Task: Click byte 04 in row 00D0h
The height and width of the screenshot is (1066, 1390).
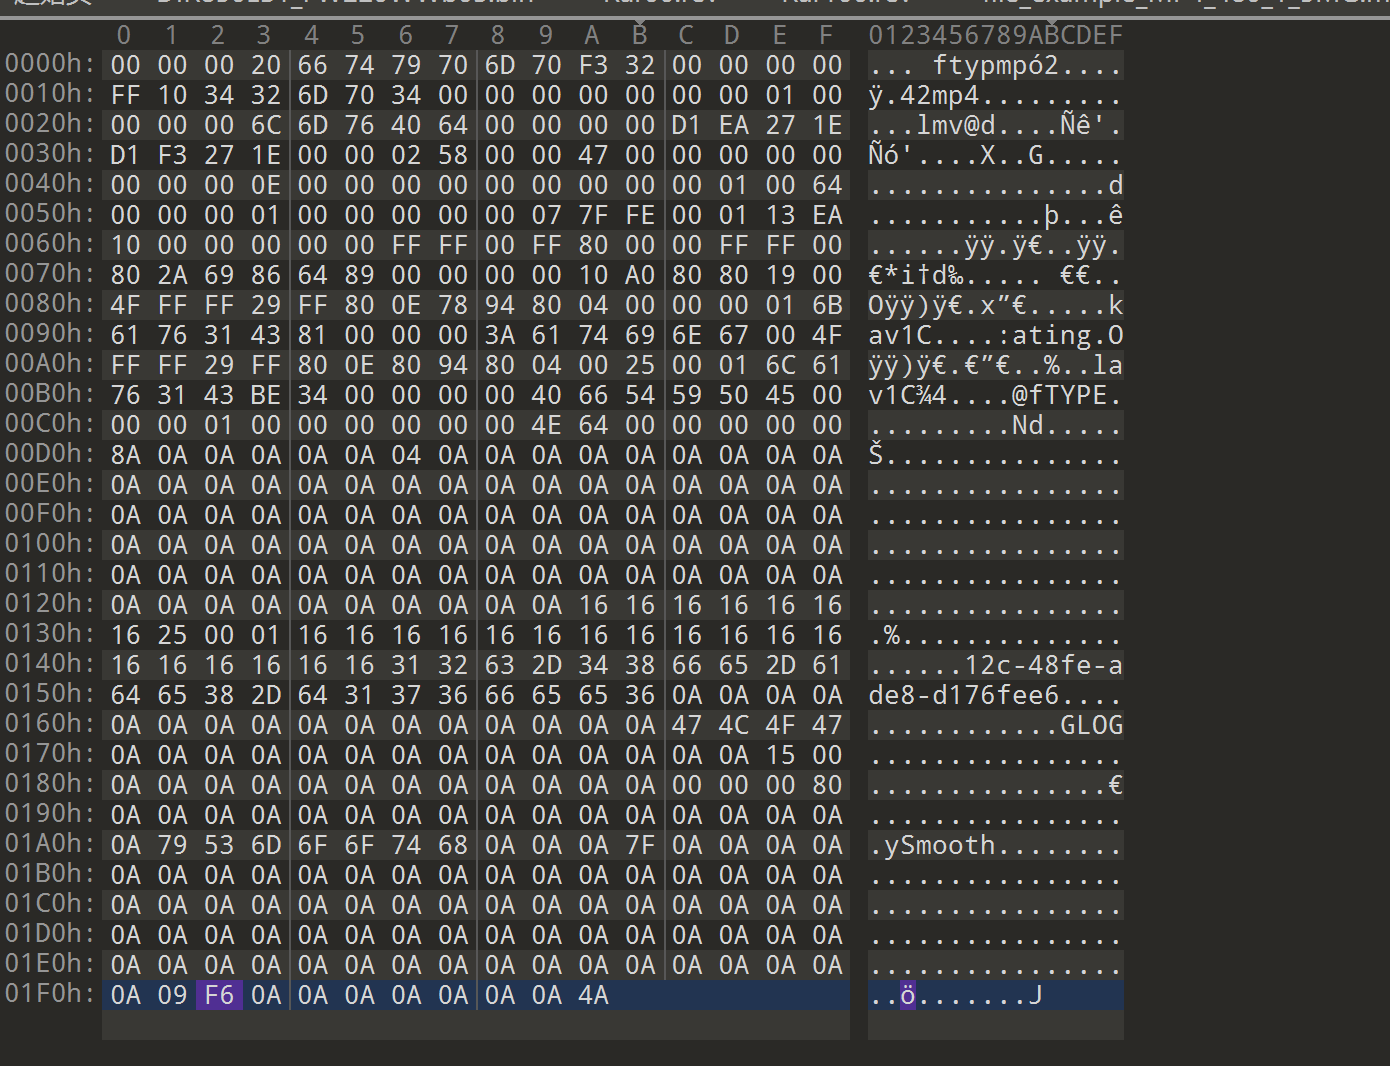Action: click(x=406, y=455)
